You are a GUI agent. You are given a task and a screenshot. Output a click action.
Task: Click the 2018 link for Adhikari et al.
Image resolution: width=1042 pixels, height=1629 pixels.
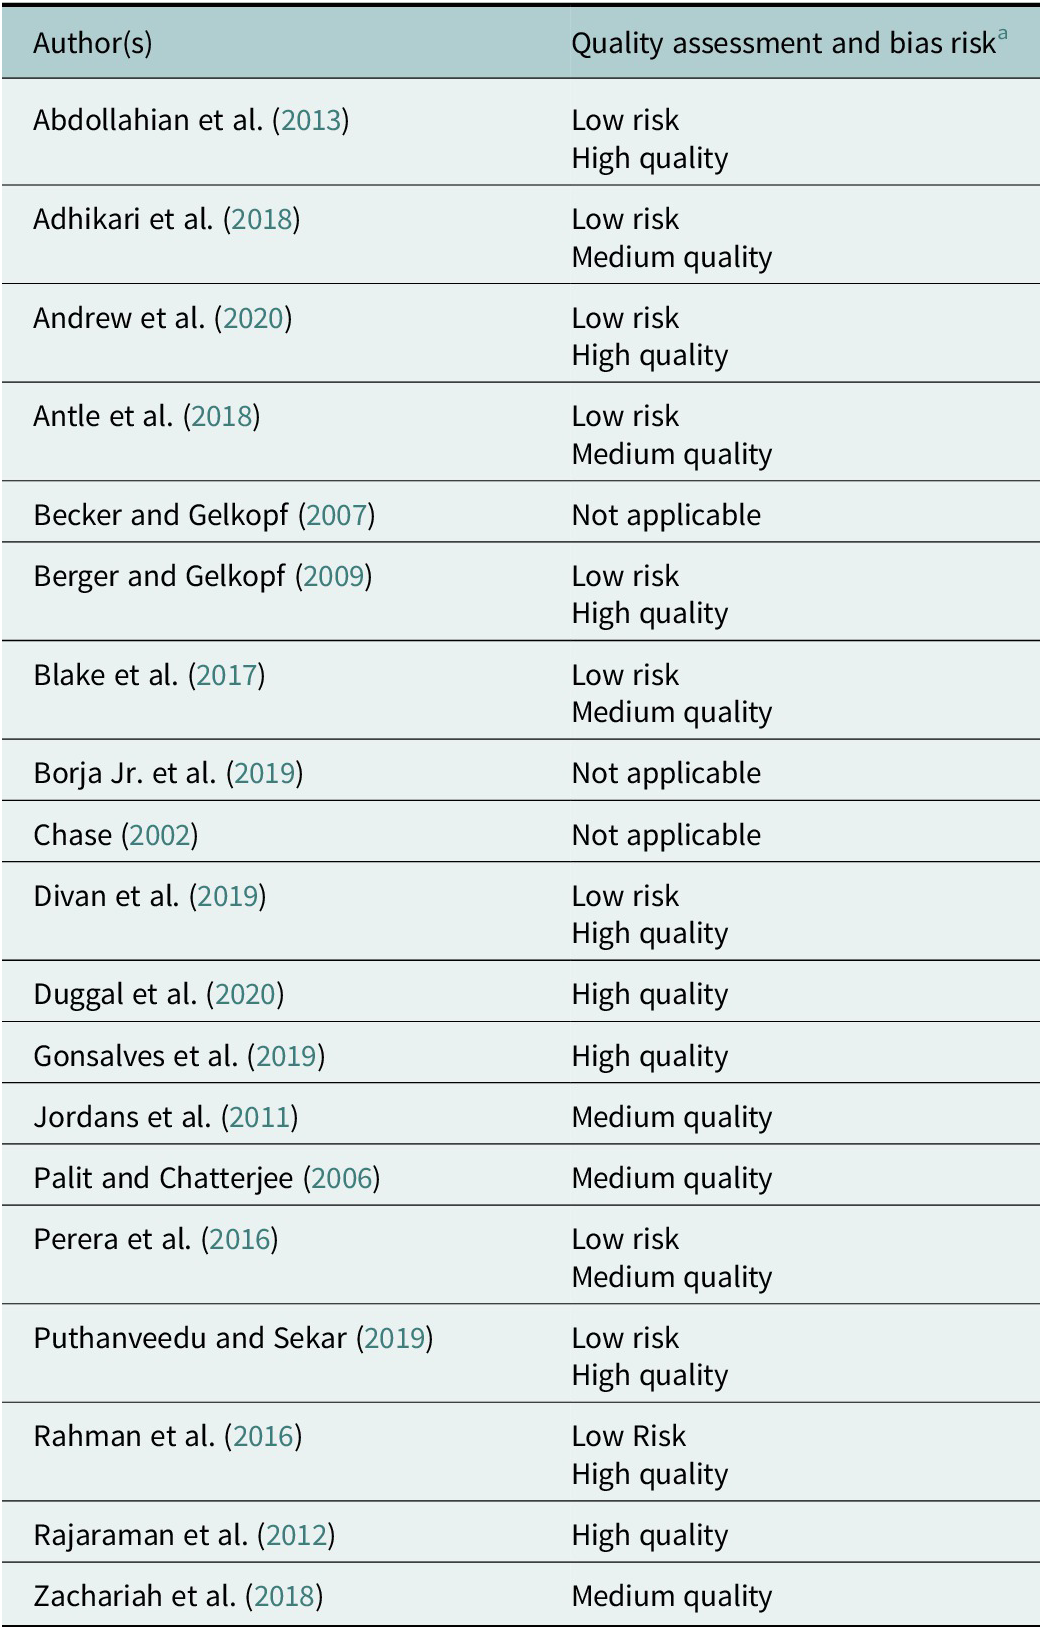pyautogui.click(x=262, y=220)
